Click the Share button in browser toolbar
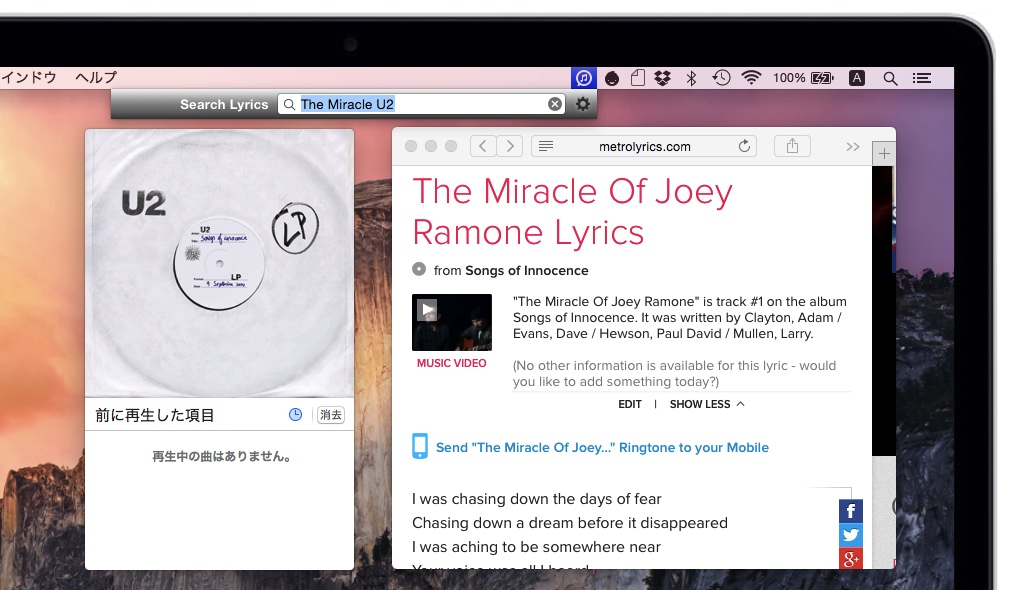The height and width of the screenshot is (590, 1020). tap(792, 146)
